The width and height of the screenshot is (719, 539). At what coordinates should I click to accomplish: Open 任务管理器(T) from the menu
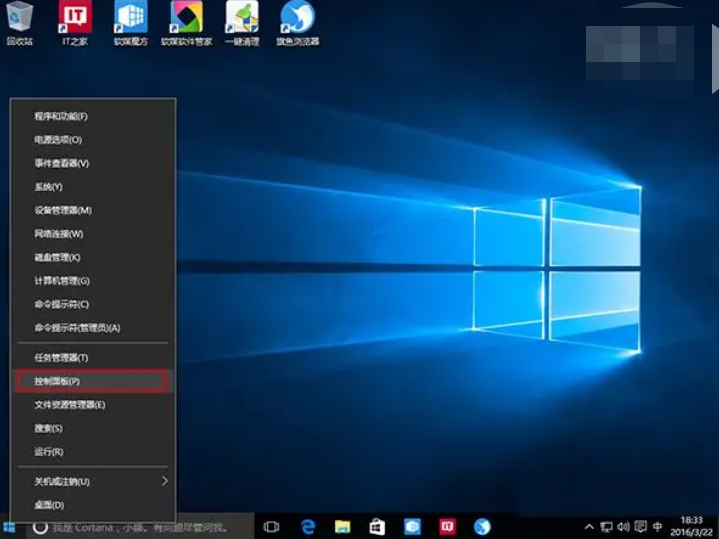tap(61, 358)
